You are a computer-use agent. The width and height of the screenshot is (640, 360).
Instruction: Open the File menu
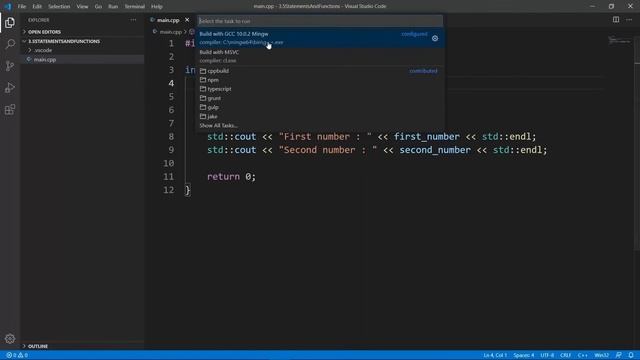(x=22, y=7)
